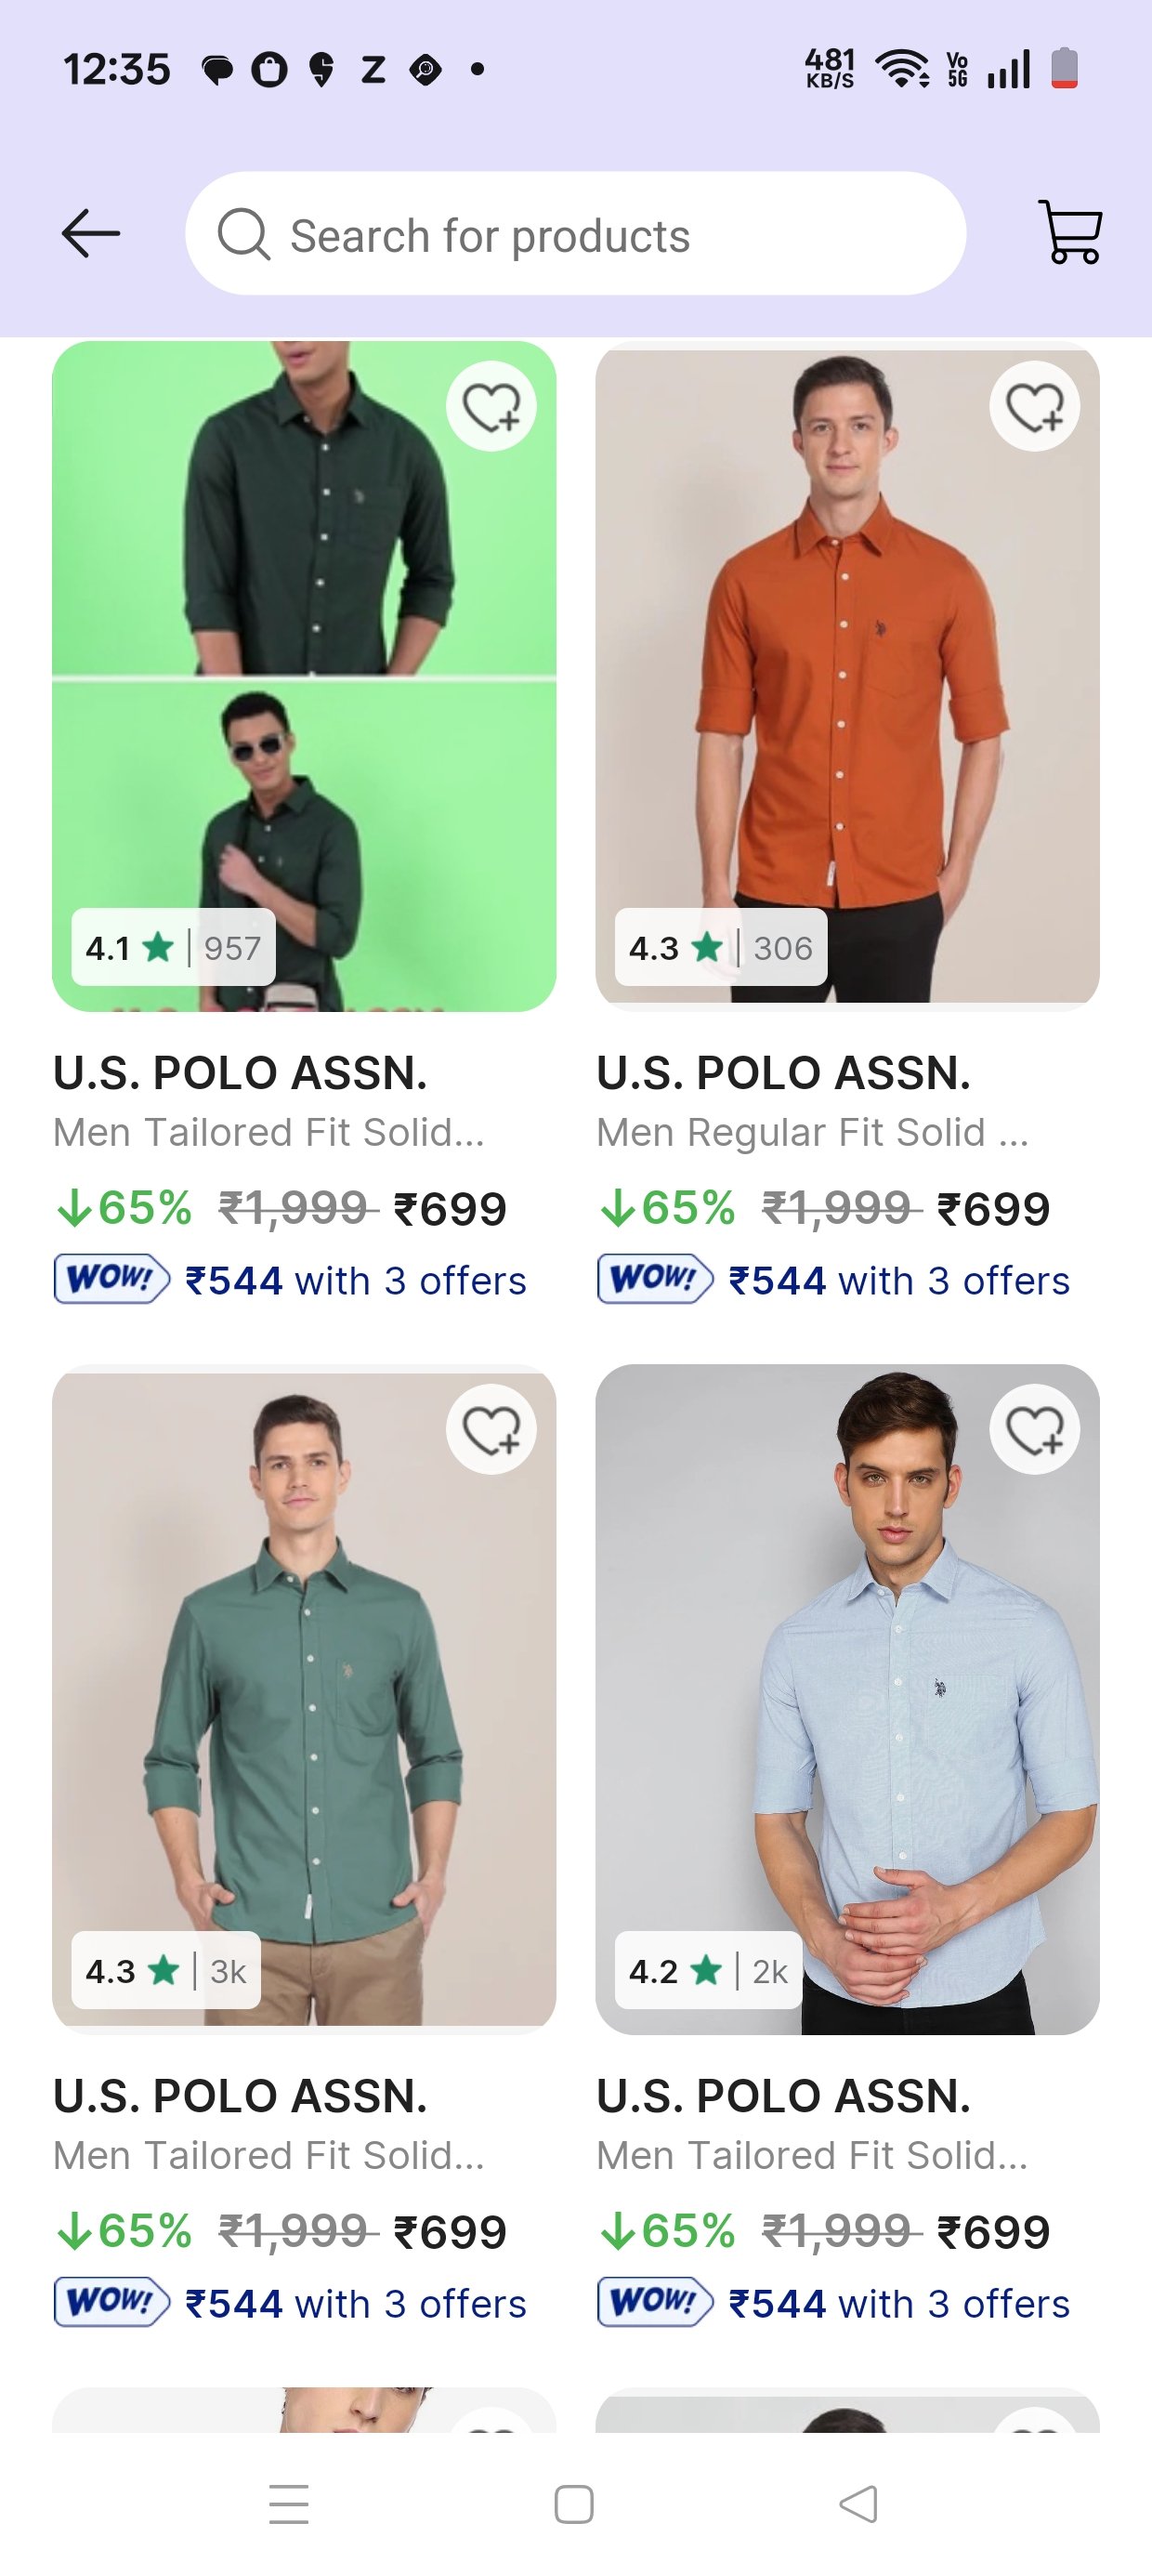Tap the search magnifier icon
The image size is (1152, 2576).
243,235
